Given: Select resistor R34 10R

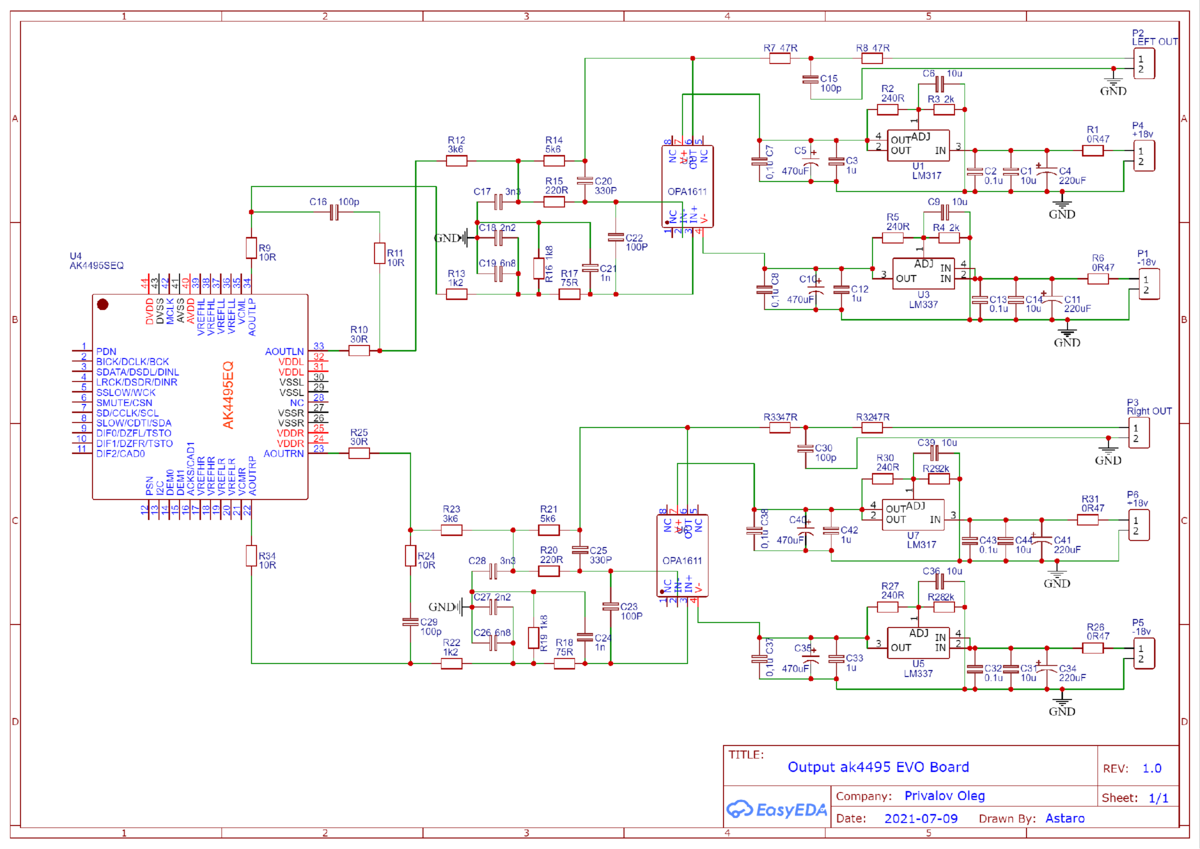Looking at the screenshot, I should point(251,556).
